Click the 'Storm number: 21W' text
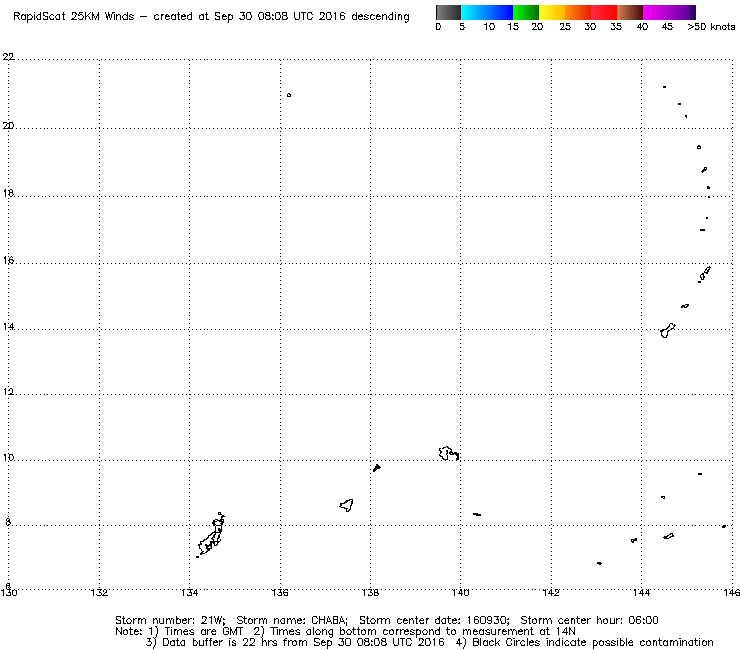This screenshot has height=650, width=740. [169, 620]
